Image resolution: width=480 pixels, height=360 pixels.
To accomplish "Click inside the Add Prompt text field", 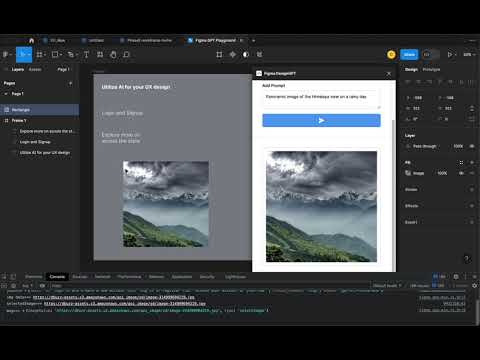I will [x=321, y=99].
